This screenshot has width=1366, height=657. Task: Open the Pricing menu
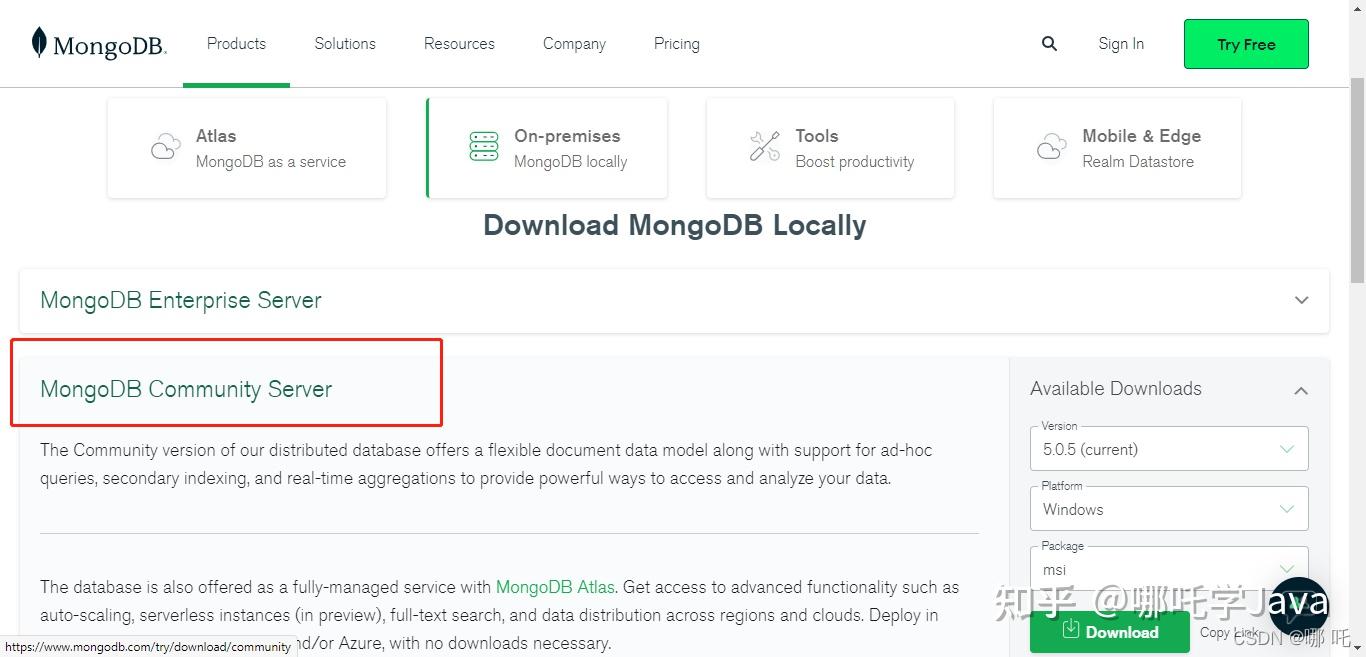point(676,43)
